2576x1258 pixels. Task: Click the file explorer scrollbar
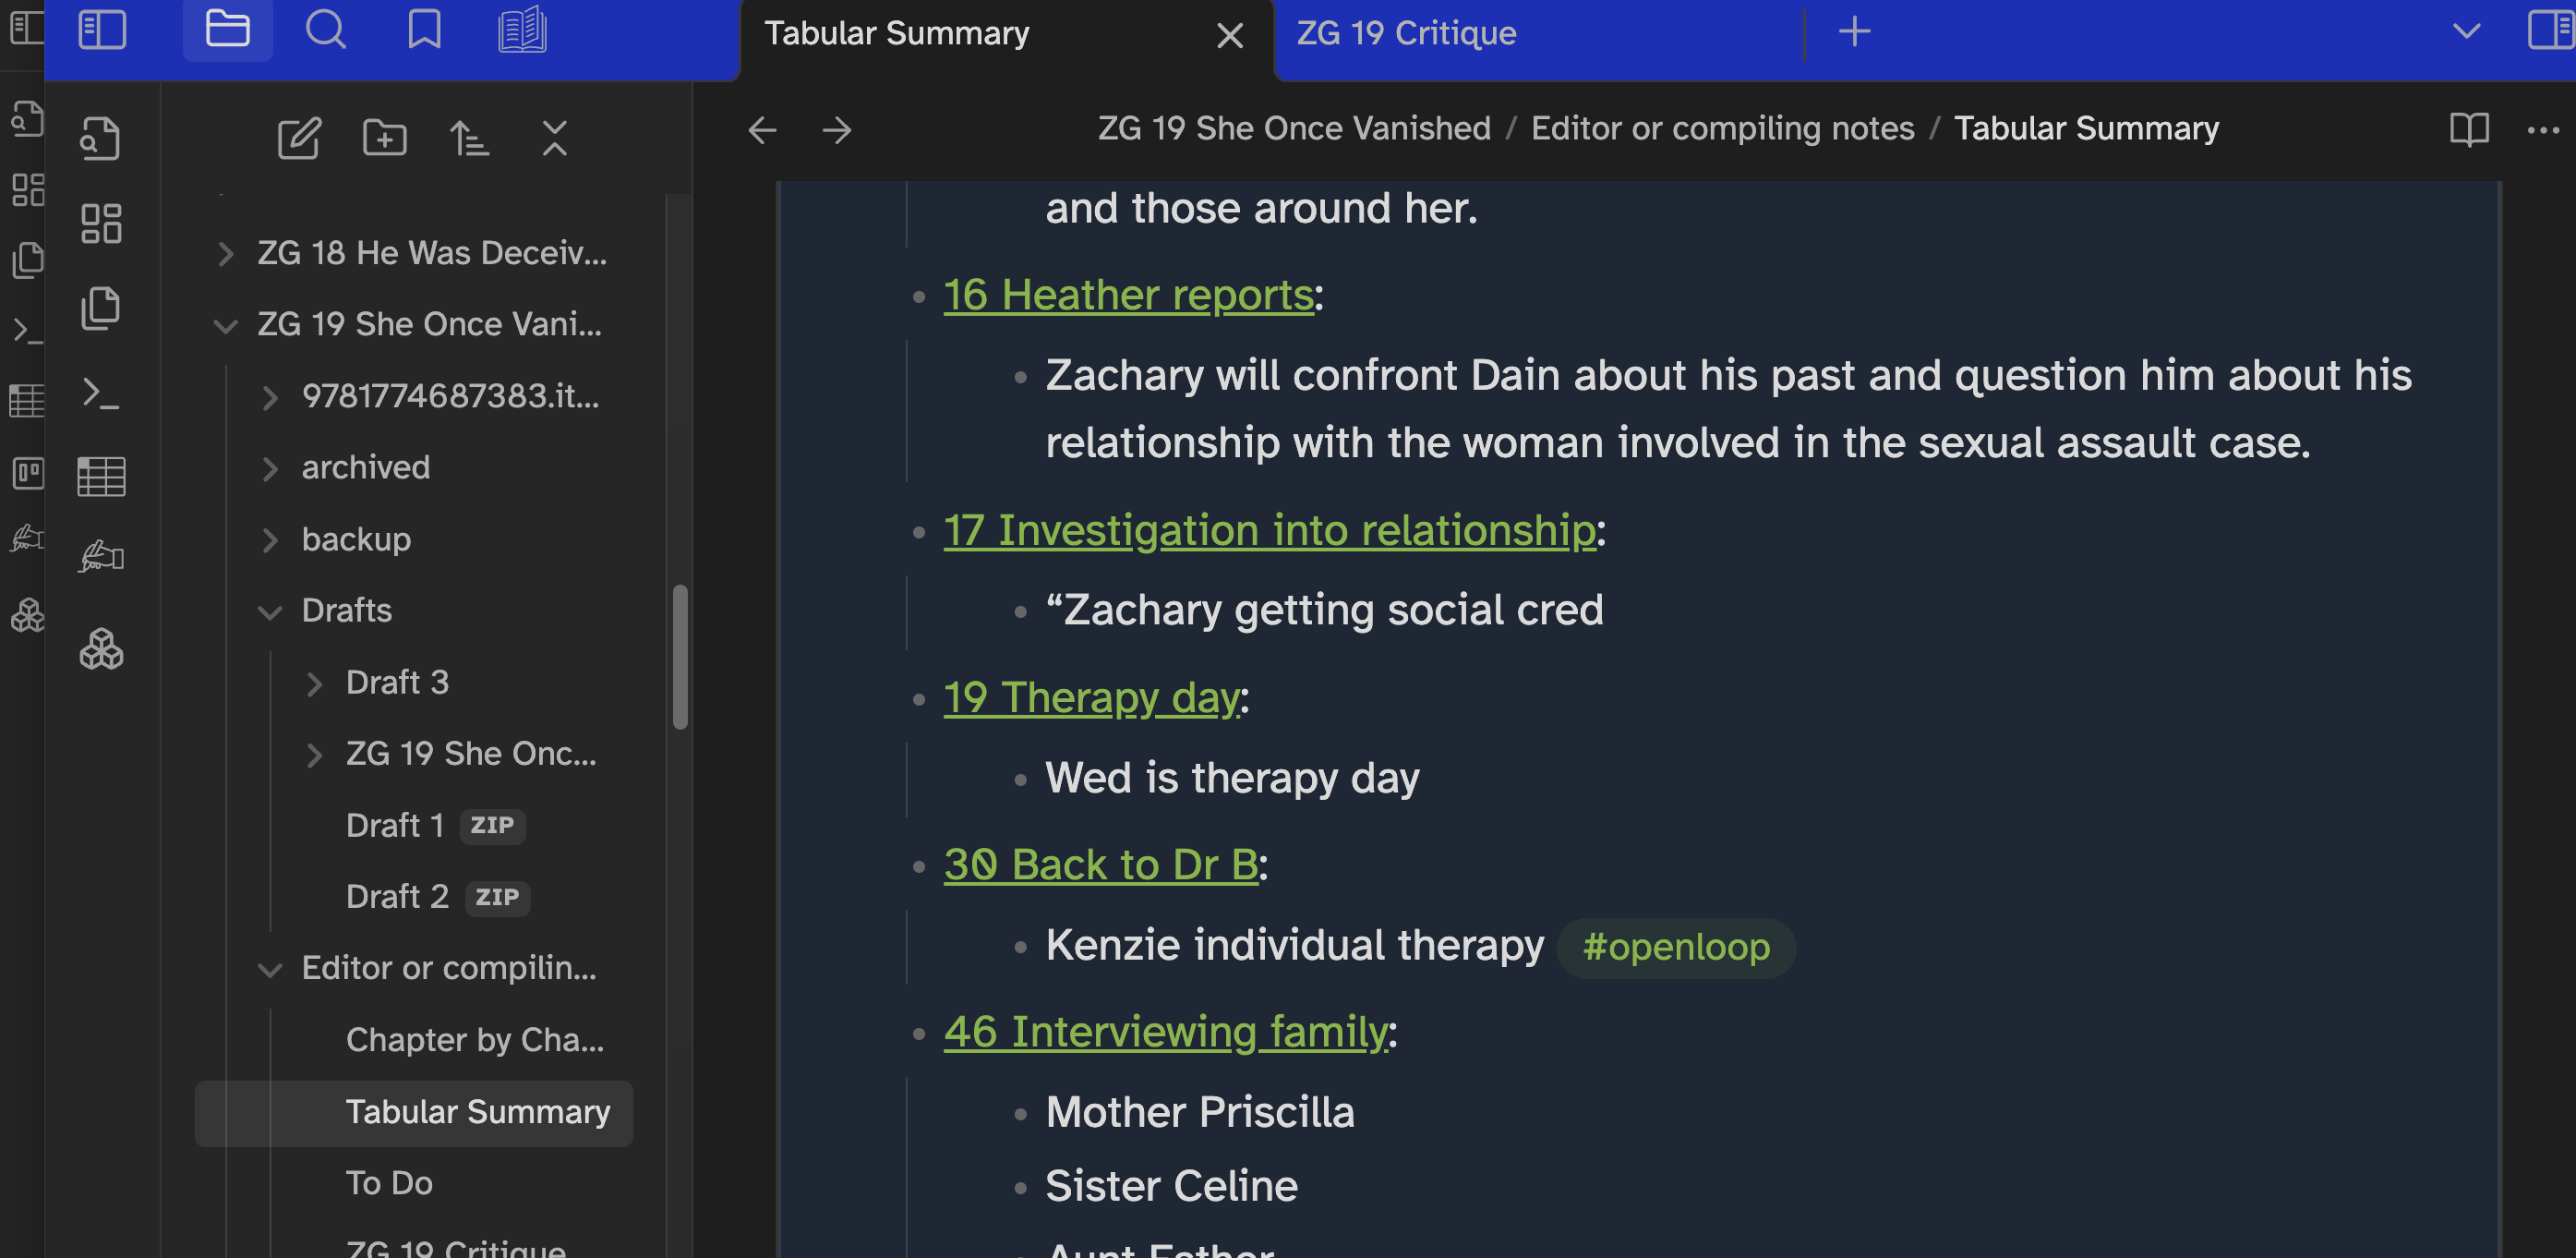[680, 657]
